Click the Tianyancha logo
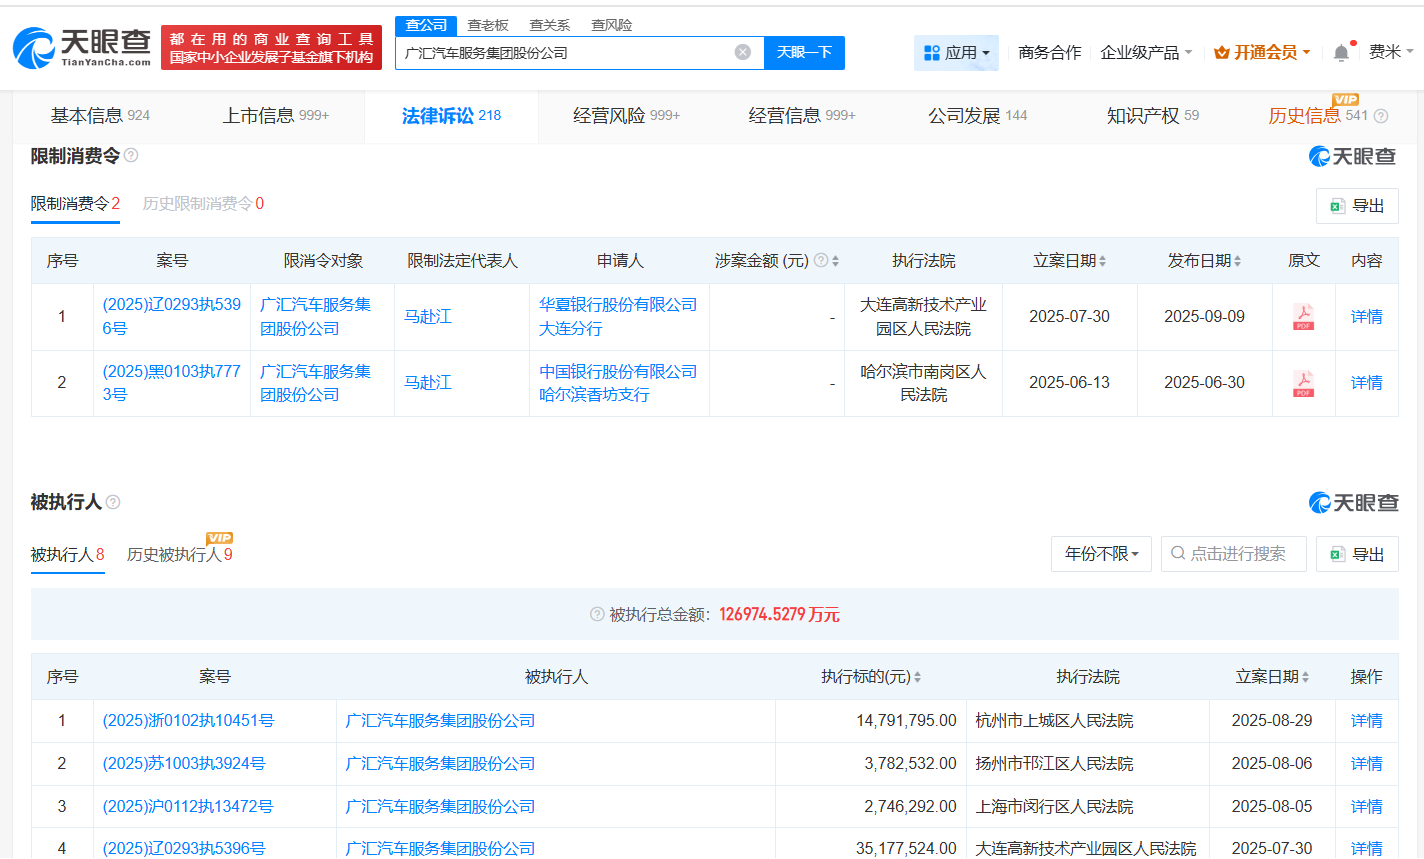Image resolution: width=1424 pixels, height=859 pixels. 75,45
